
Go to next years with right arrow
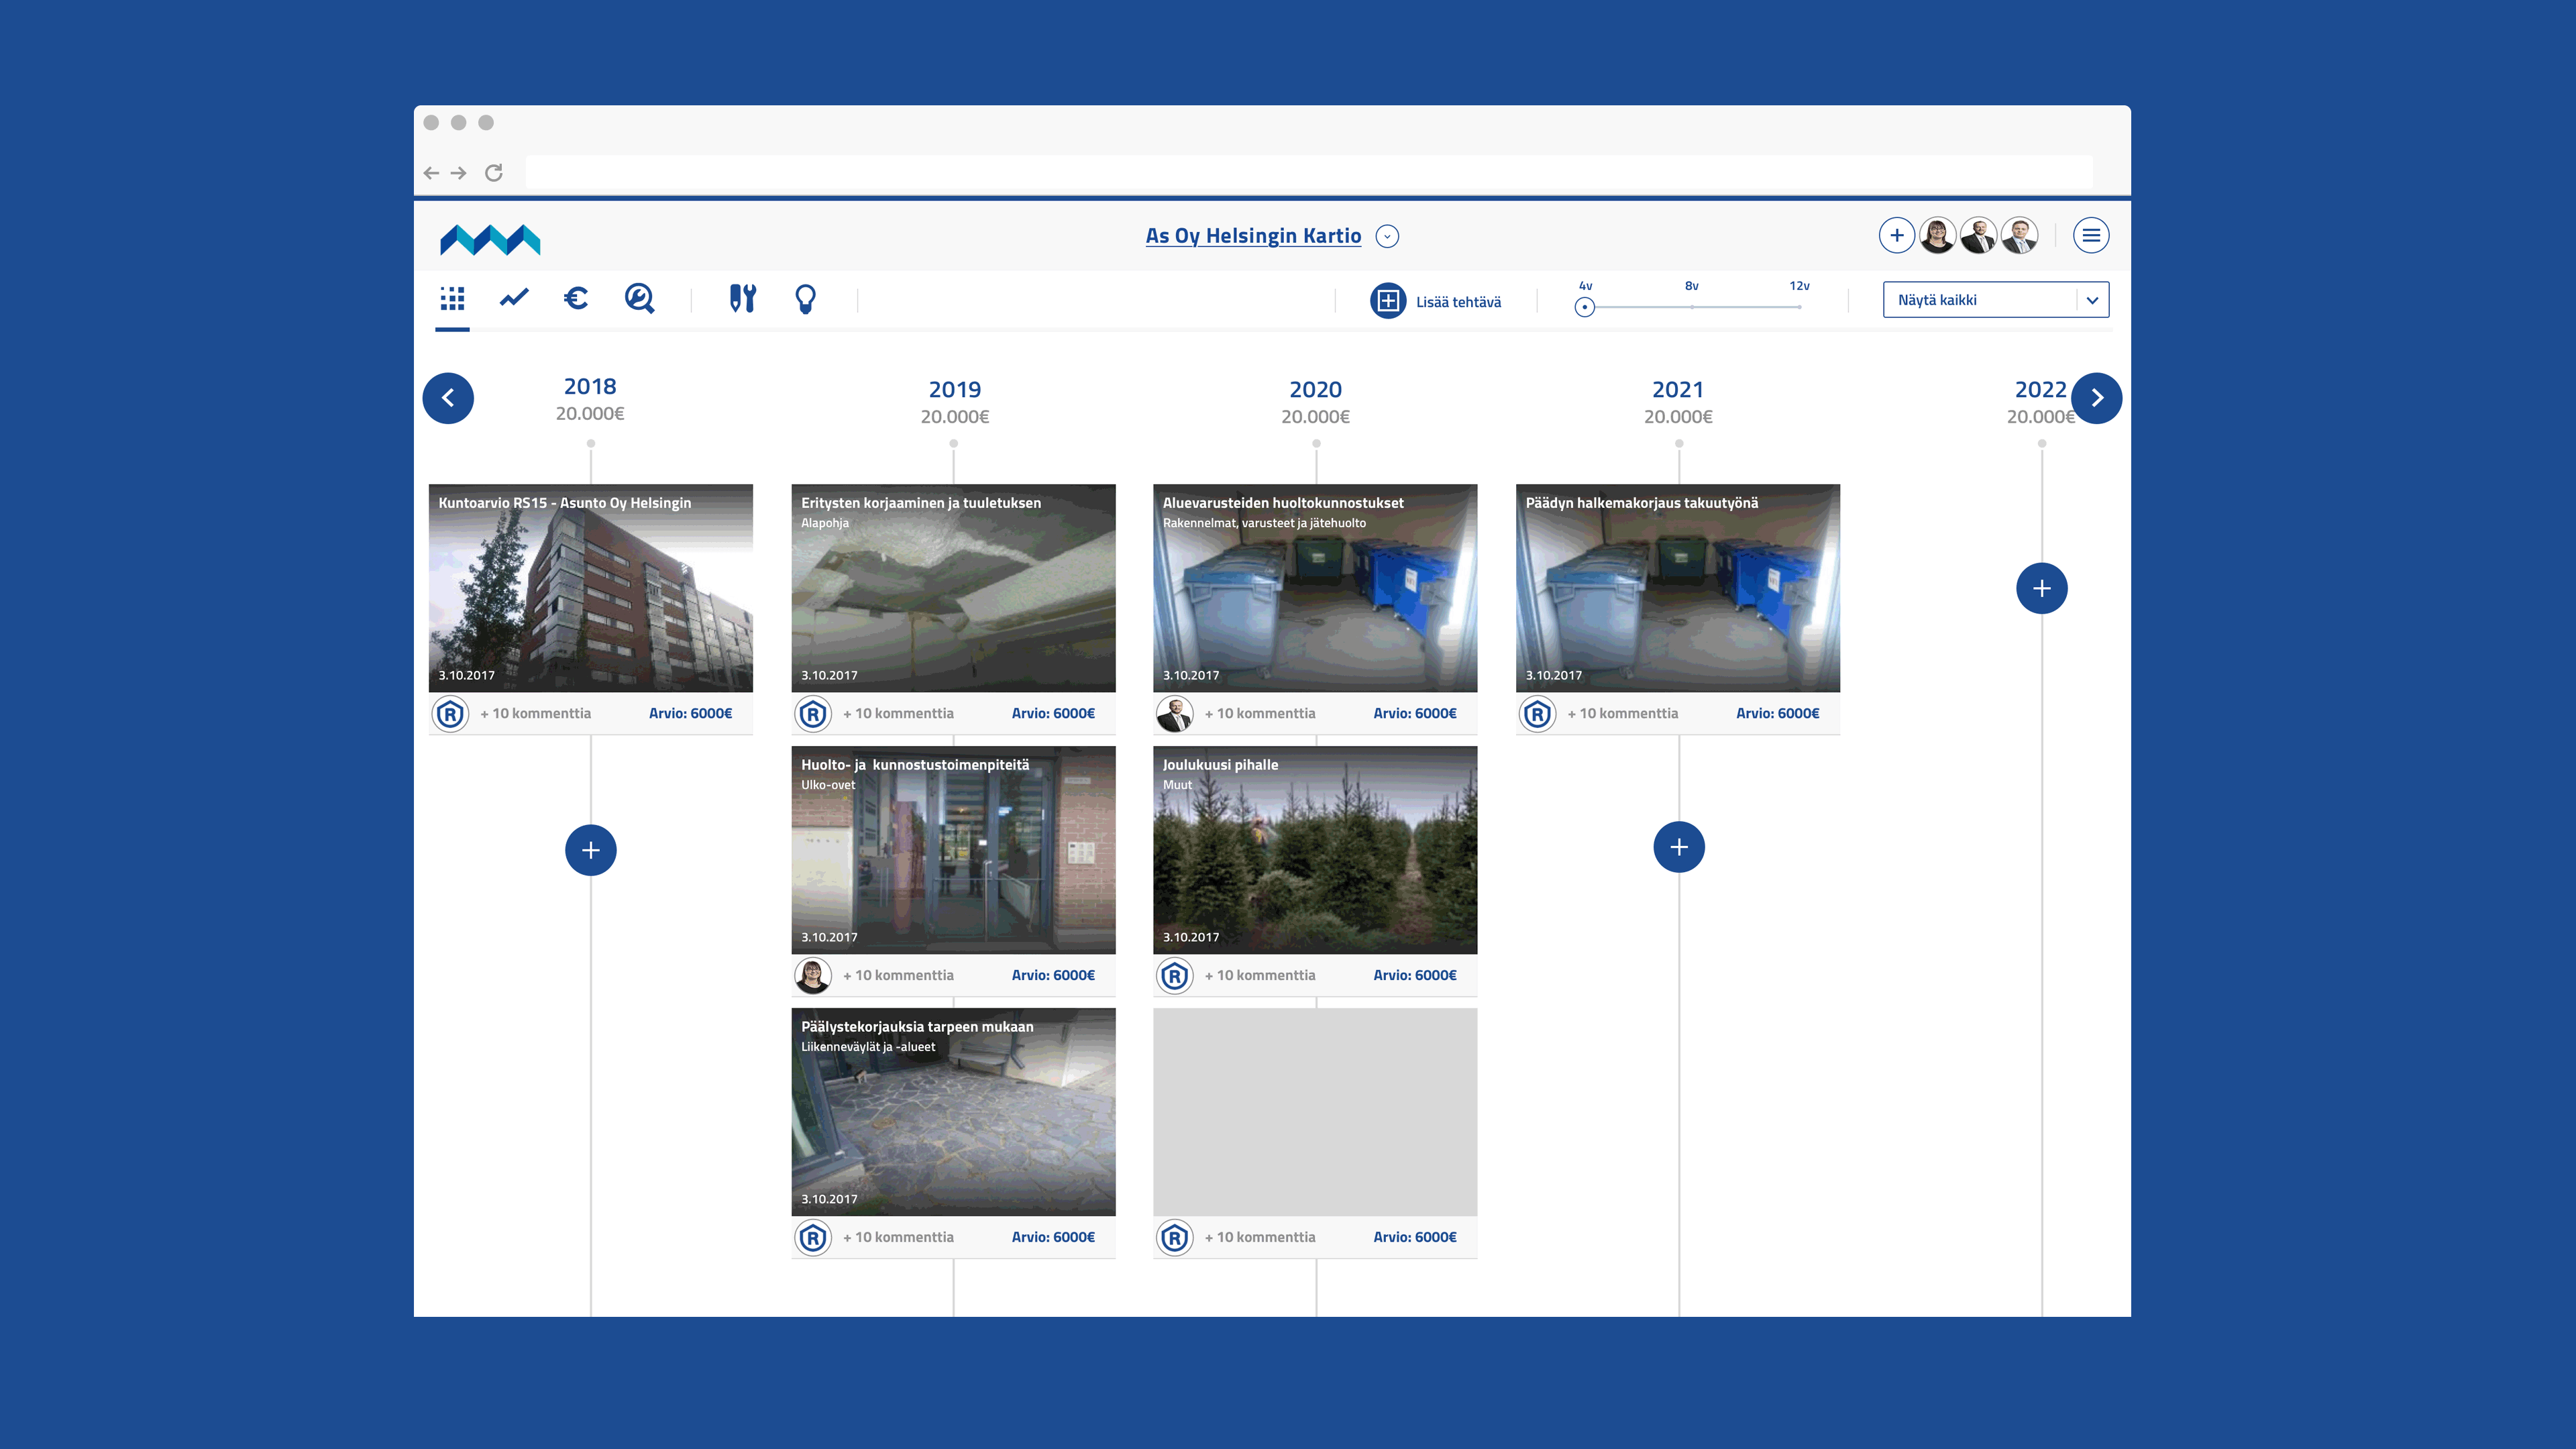pos(2097,398)
